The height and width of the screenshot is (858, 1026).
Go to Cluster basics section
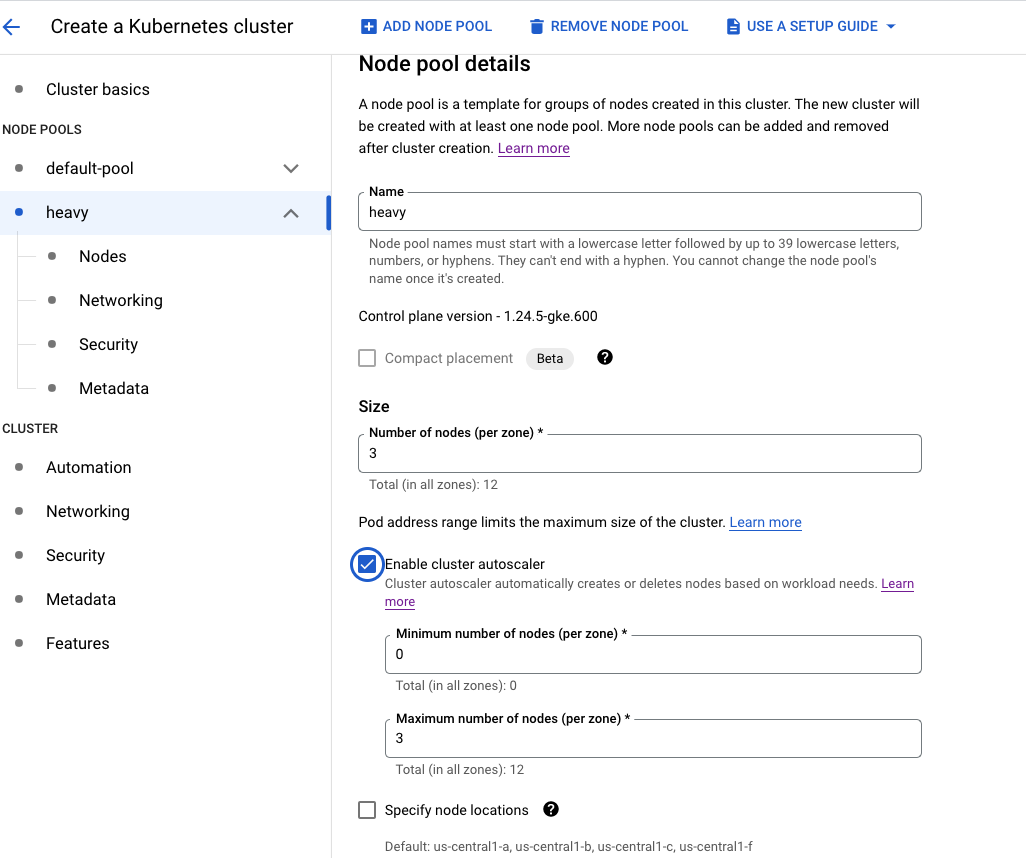point(97,89)
